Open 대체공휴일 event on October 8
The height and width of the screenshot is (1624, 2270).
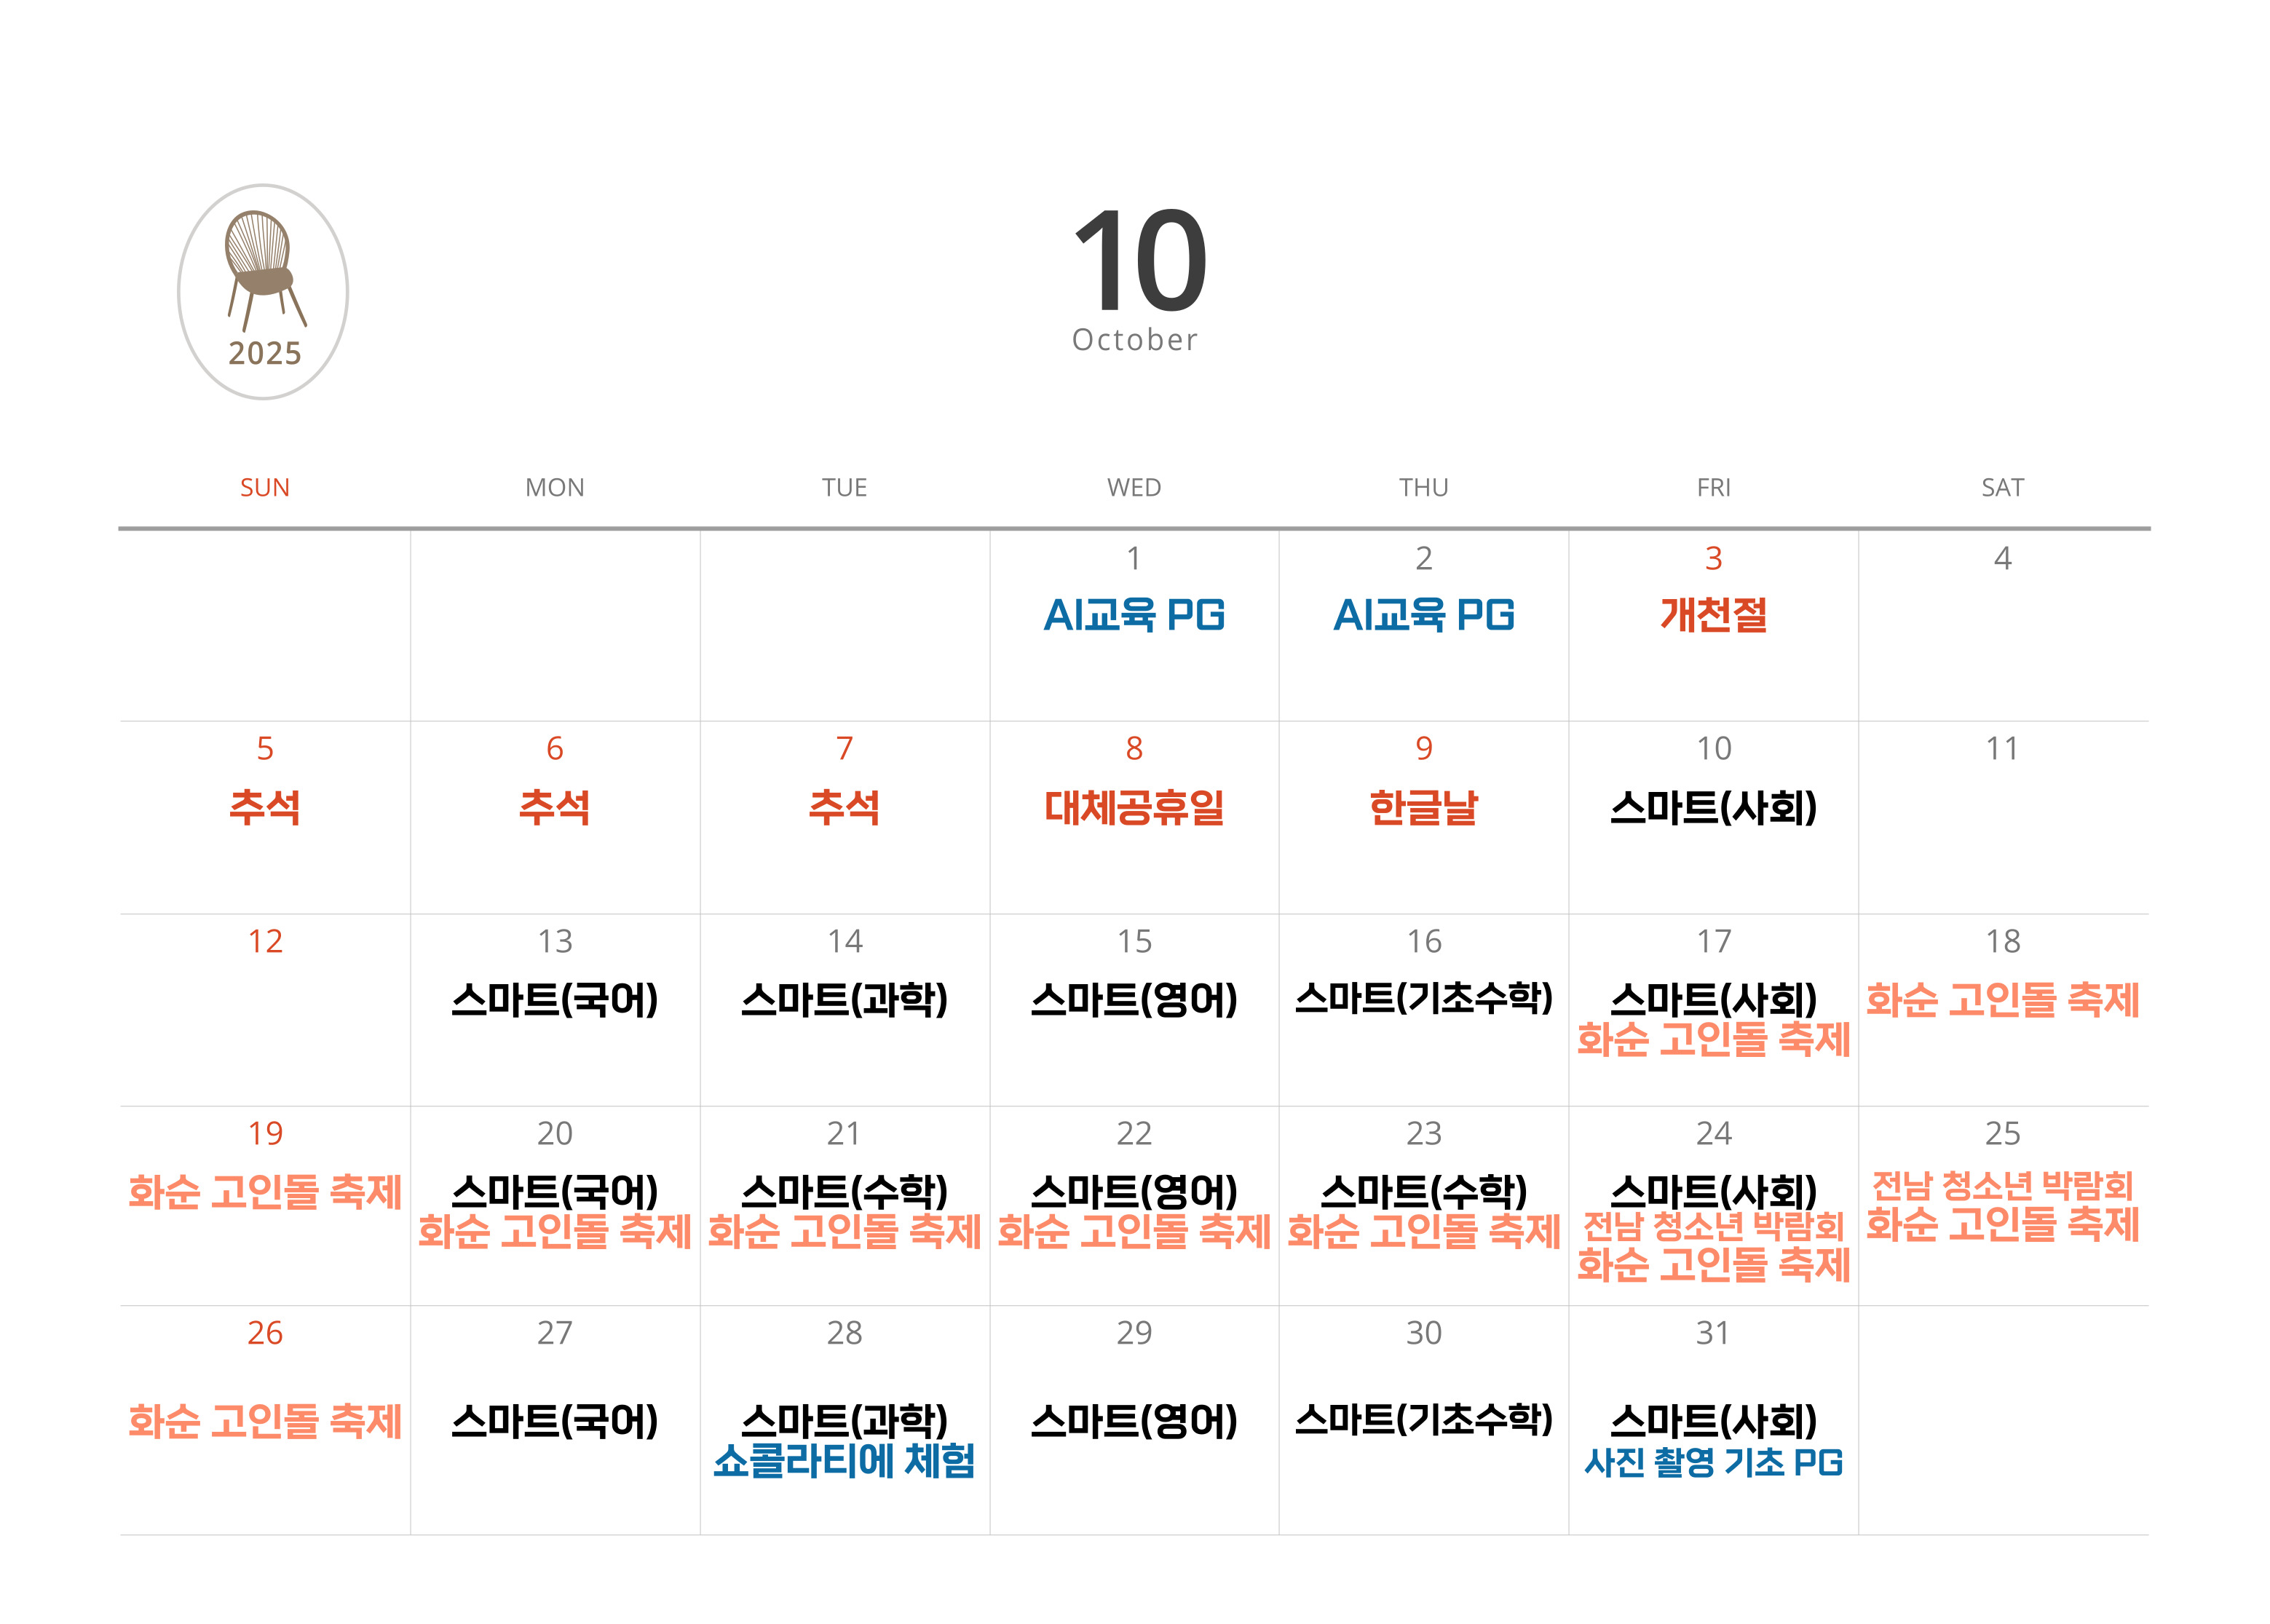1134,807
